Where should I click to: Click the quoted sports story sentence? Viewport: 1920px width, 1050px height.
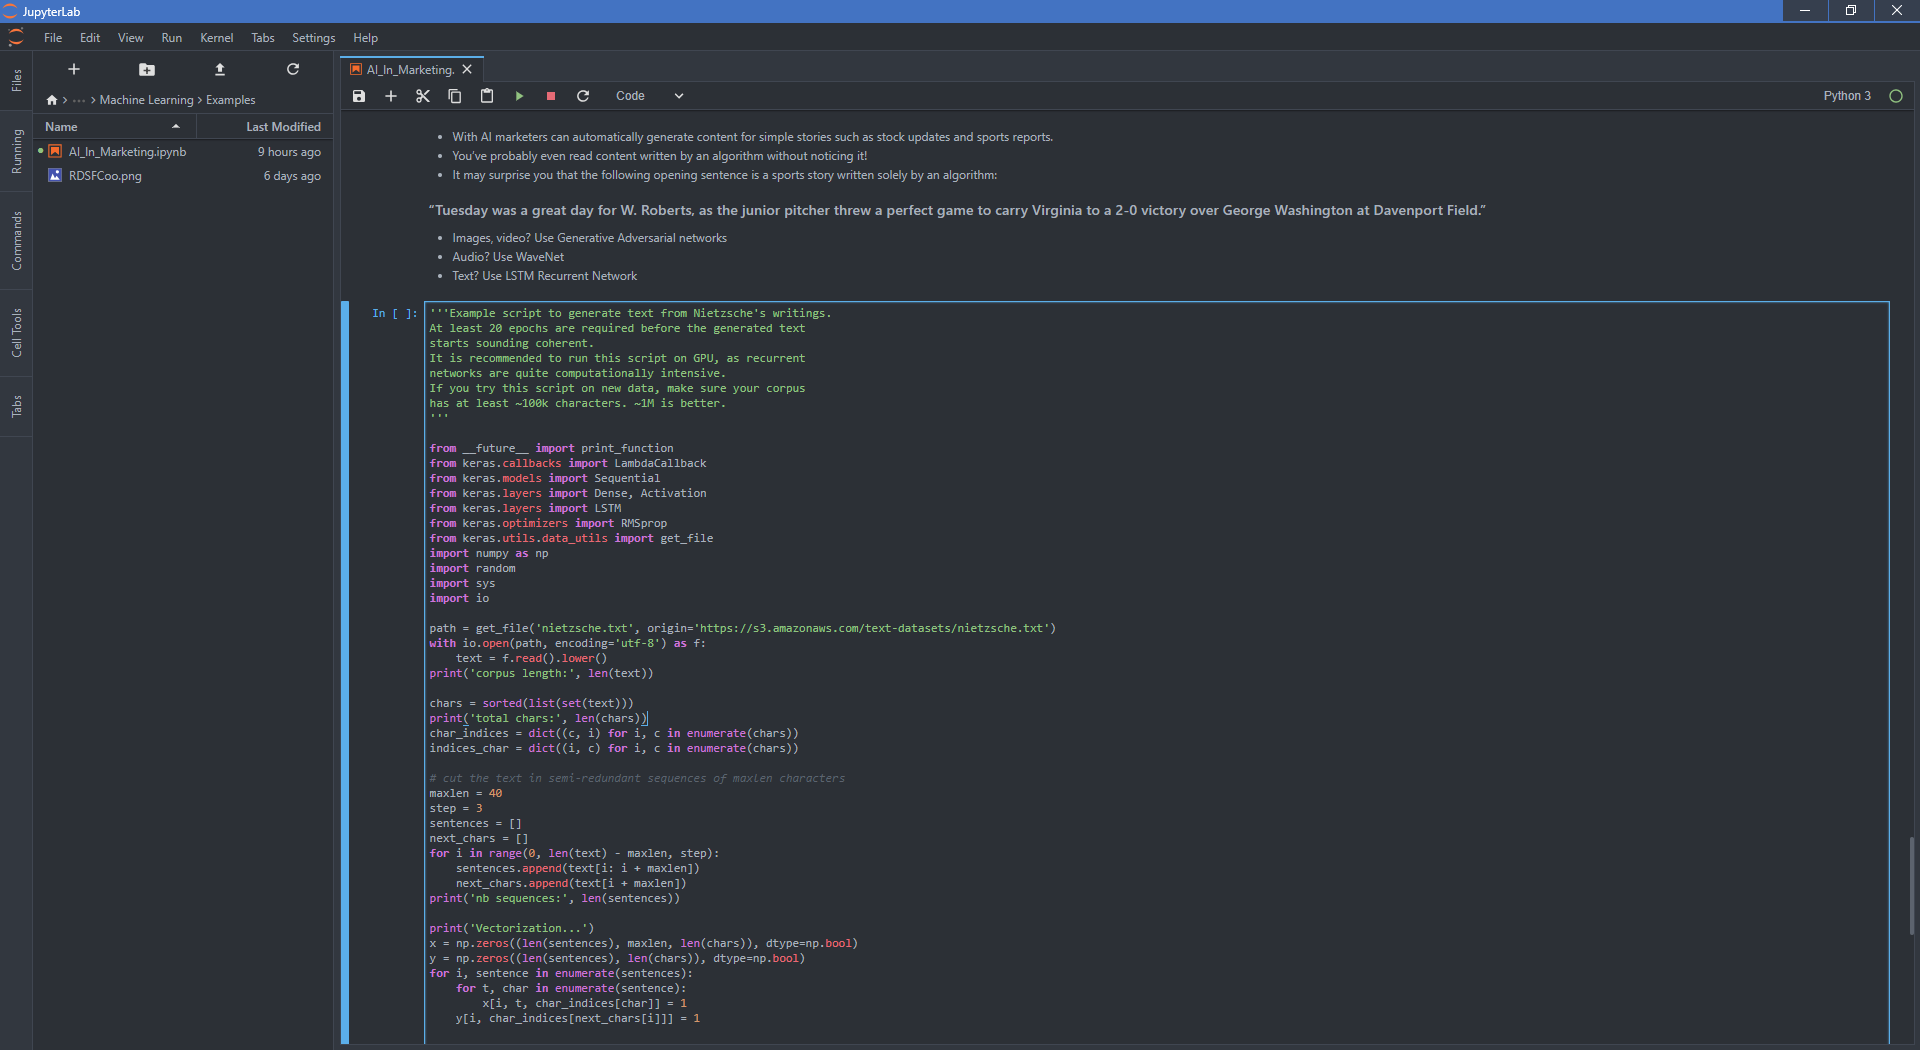[x=957, y=211]
